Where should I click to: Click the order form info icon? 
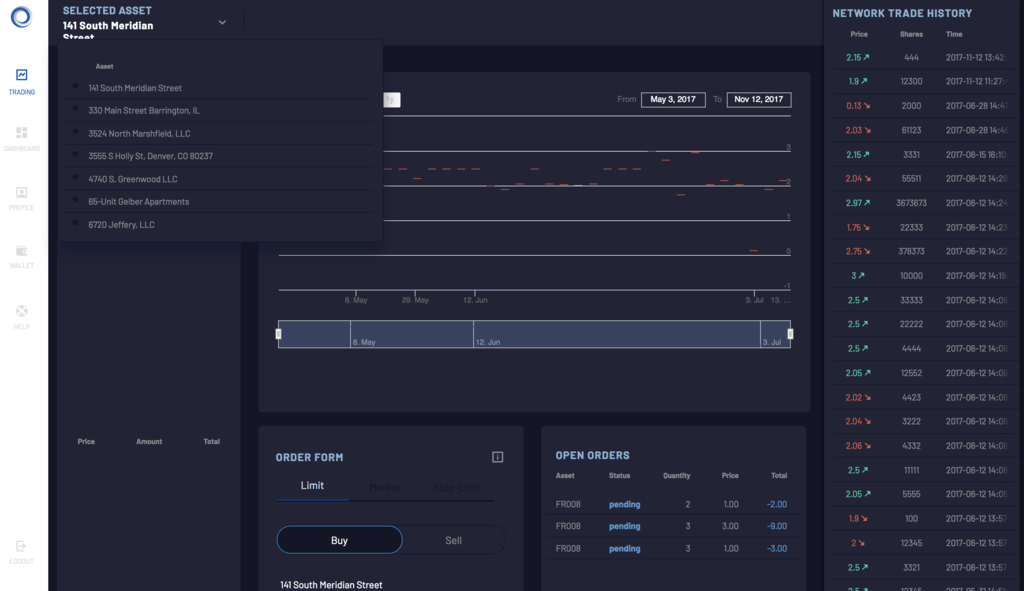tap(498, 457)
